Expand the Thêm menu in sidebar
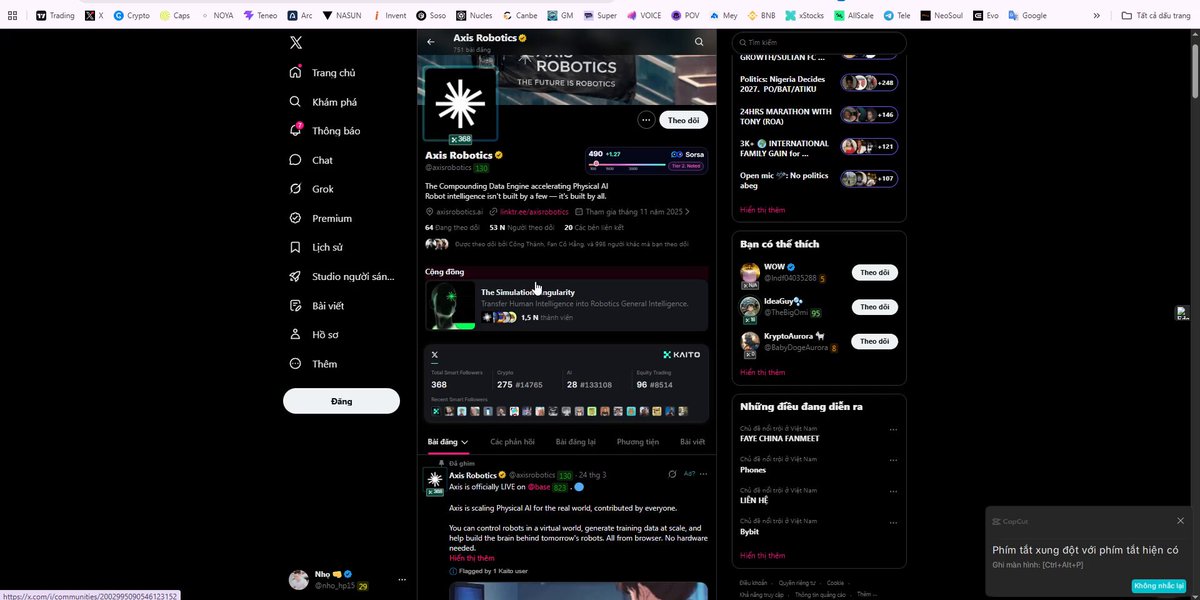This screenshot has width=1200, height=600. point(314,364)
